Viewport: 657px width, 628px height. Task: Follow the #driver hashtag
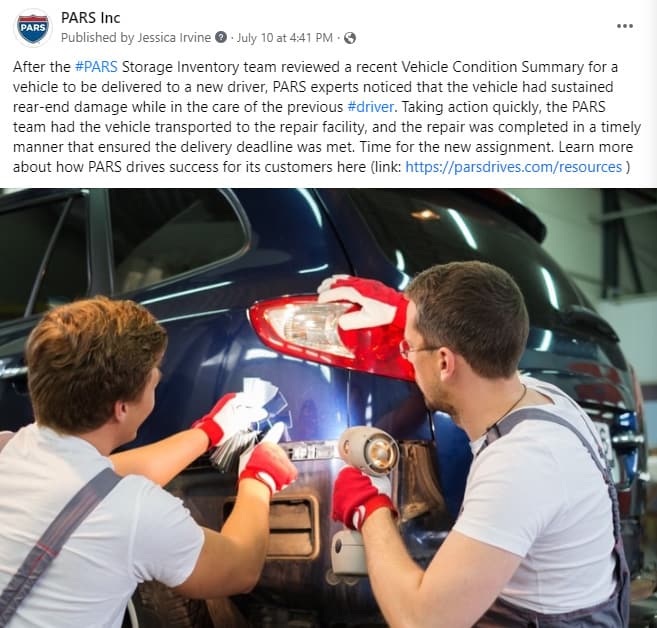tap(371, 107)
